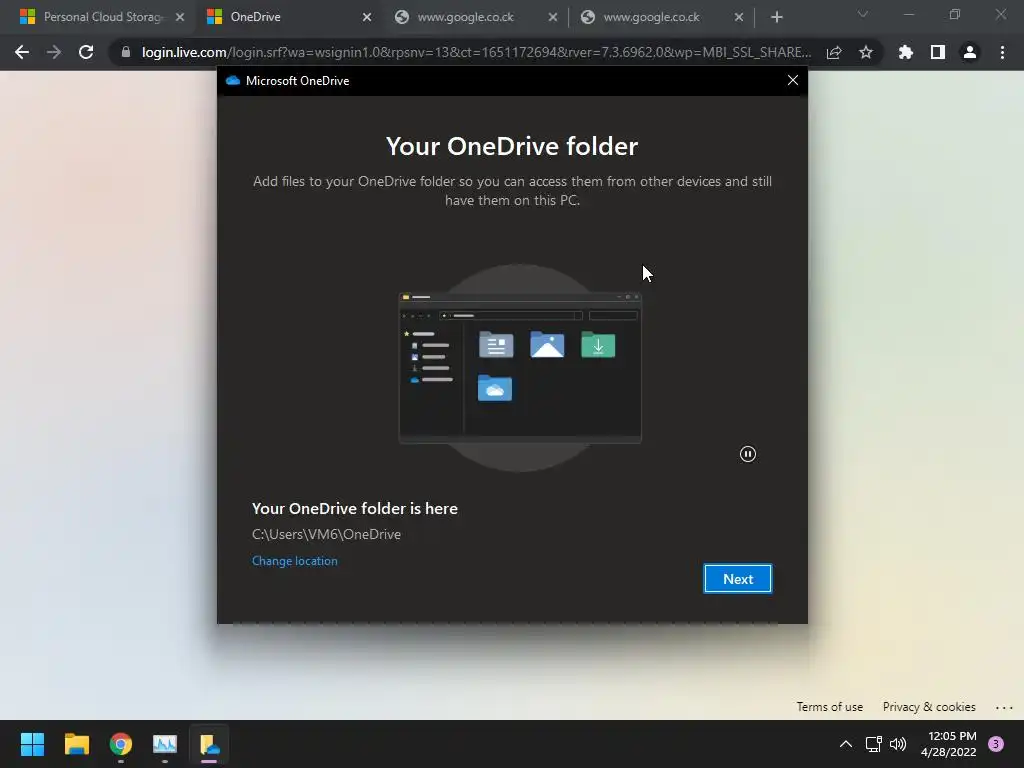Click the Your OneDrive folder heading
The image size is (1024, 768).
[512, 146]
